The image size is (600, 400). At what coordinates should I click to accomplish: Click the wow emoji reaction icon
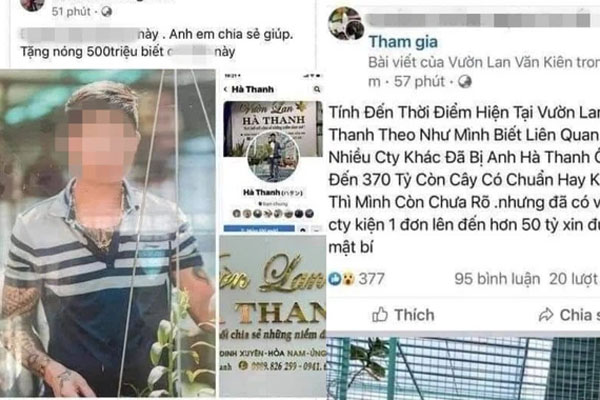pyautogui.click(x=348, y=279)
